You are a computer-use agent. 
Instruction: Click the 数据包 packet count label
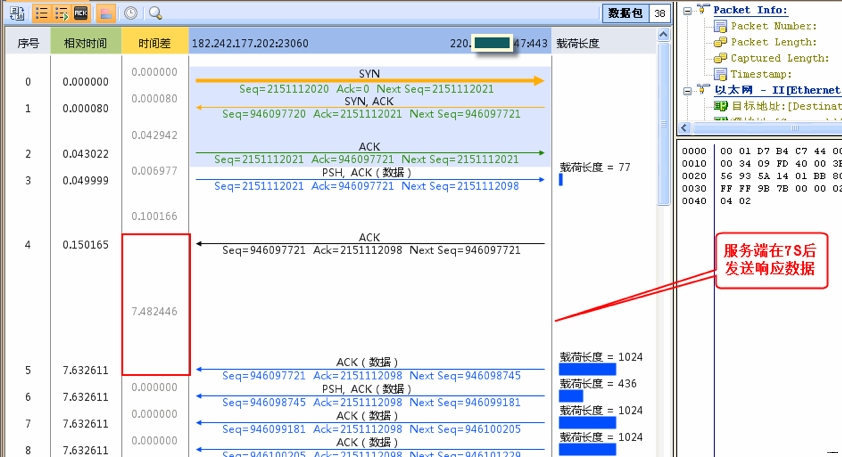[x=624, y=13]
